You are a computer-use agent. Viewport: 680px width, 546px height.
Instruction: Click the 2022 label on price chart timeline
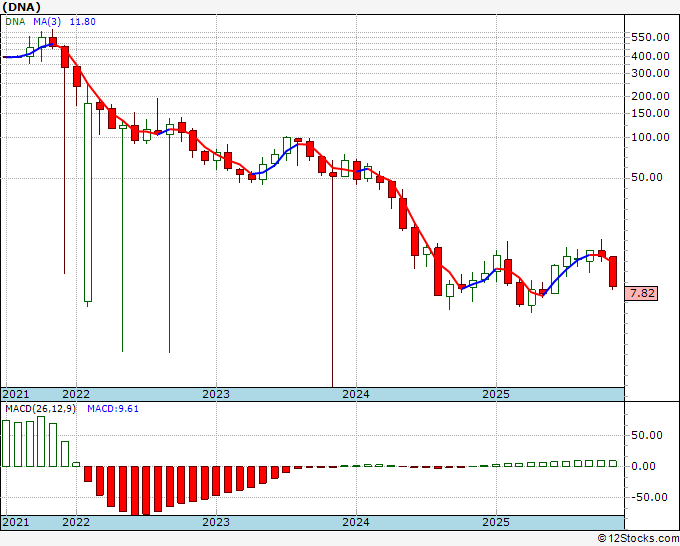pos(76,394)
